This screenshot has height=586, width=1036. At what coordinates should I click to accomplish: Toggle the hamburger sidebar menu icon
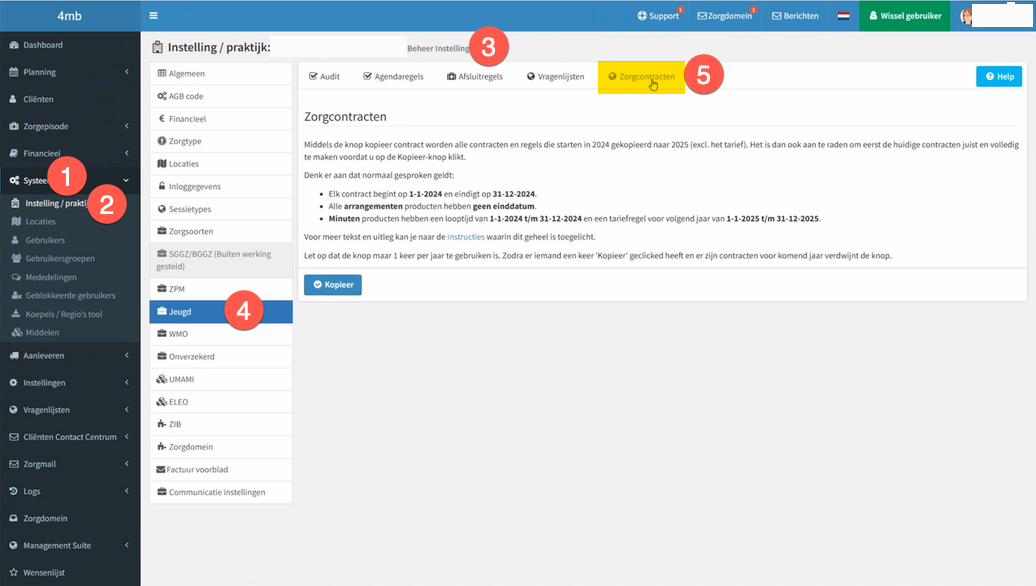click(153, 16)
